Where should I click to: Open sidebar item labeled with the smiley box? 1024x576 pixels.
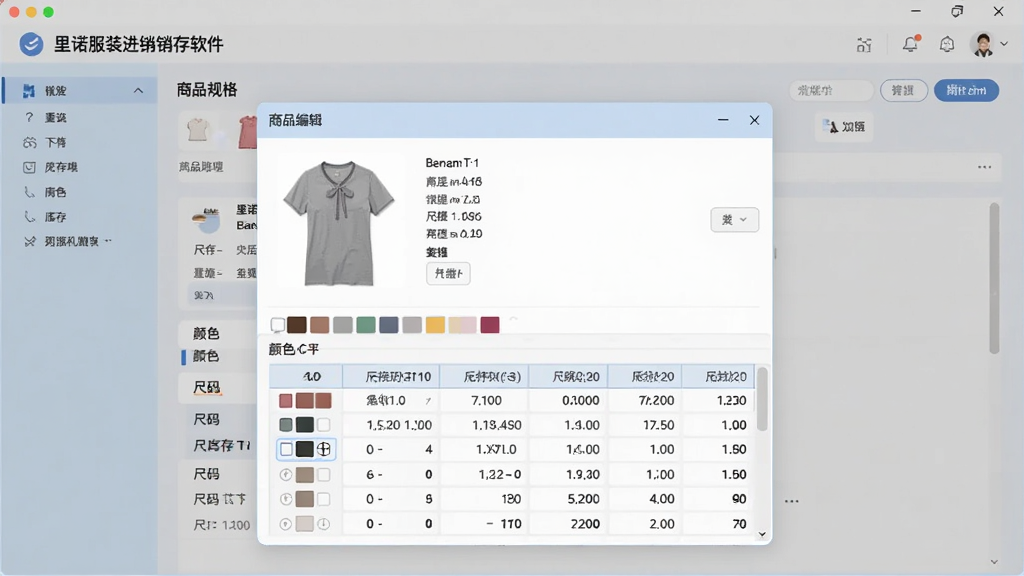(x=61, y=167)
